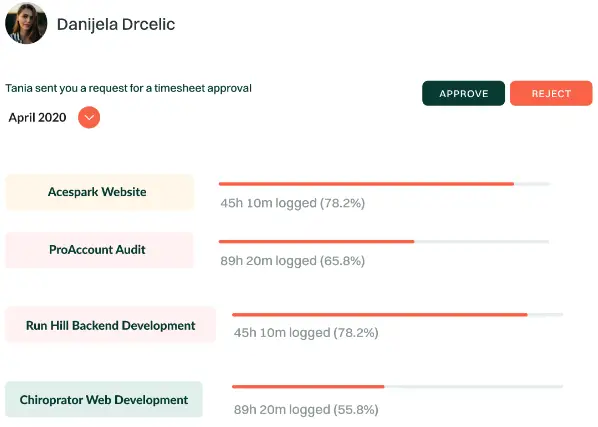Click Run Hill's 45h 10m logged text
Screen dimensions: 598x427
coord(306,332)
